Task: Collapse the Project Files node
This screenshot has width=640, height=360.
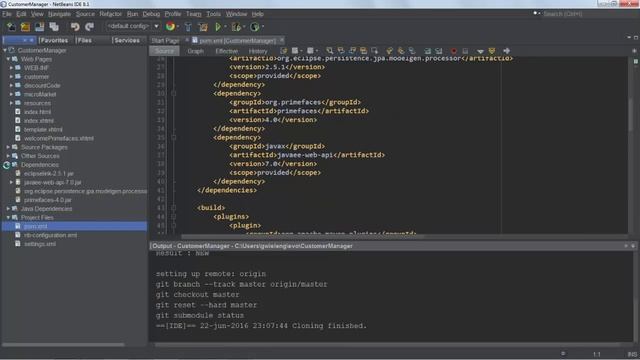Action: [8, 218]
